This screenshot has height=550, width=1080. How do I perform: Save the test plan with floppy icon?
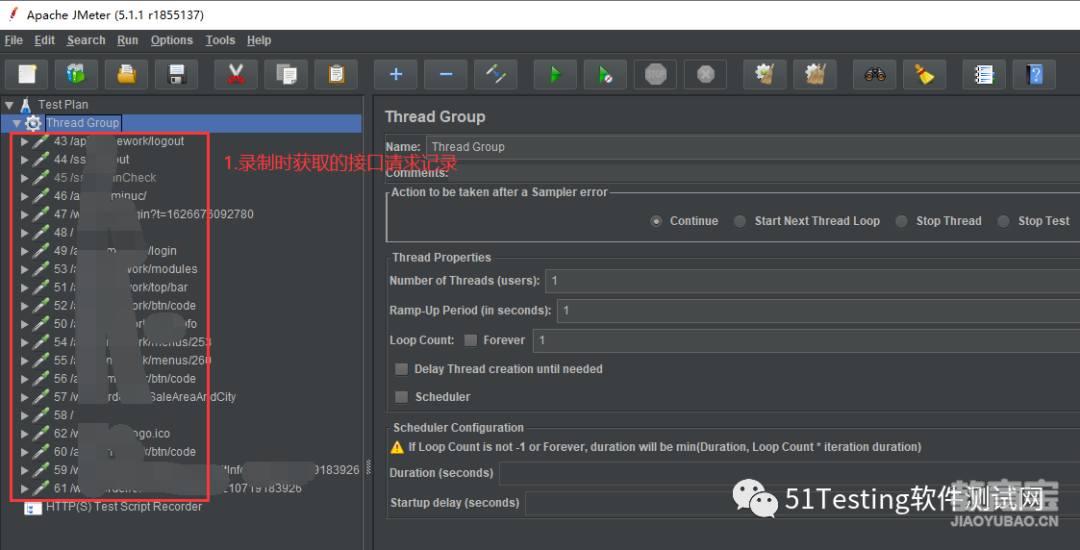click(x=176, y=74)
